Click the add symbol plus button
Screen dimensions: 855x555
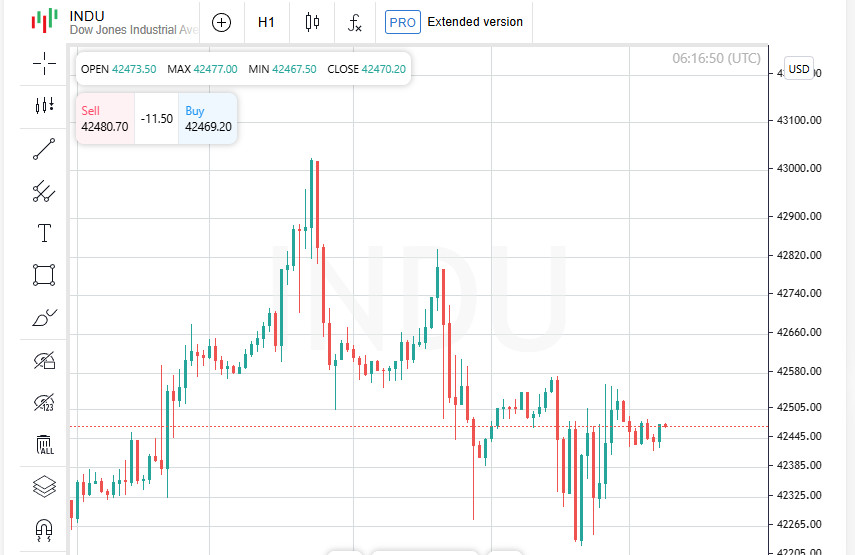coord(222,22)
